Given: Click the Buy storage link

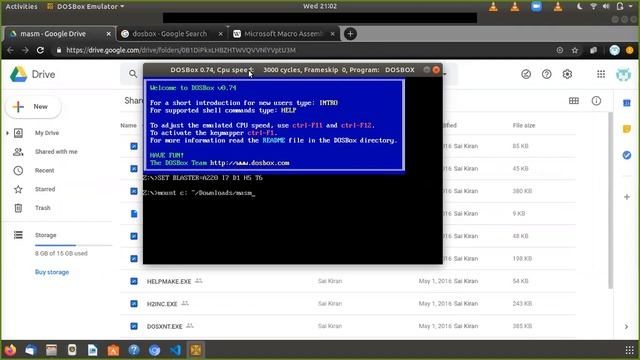Looking at the screenshot, I should (x=52, y=272).
